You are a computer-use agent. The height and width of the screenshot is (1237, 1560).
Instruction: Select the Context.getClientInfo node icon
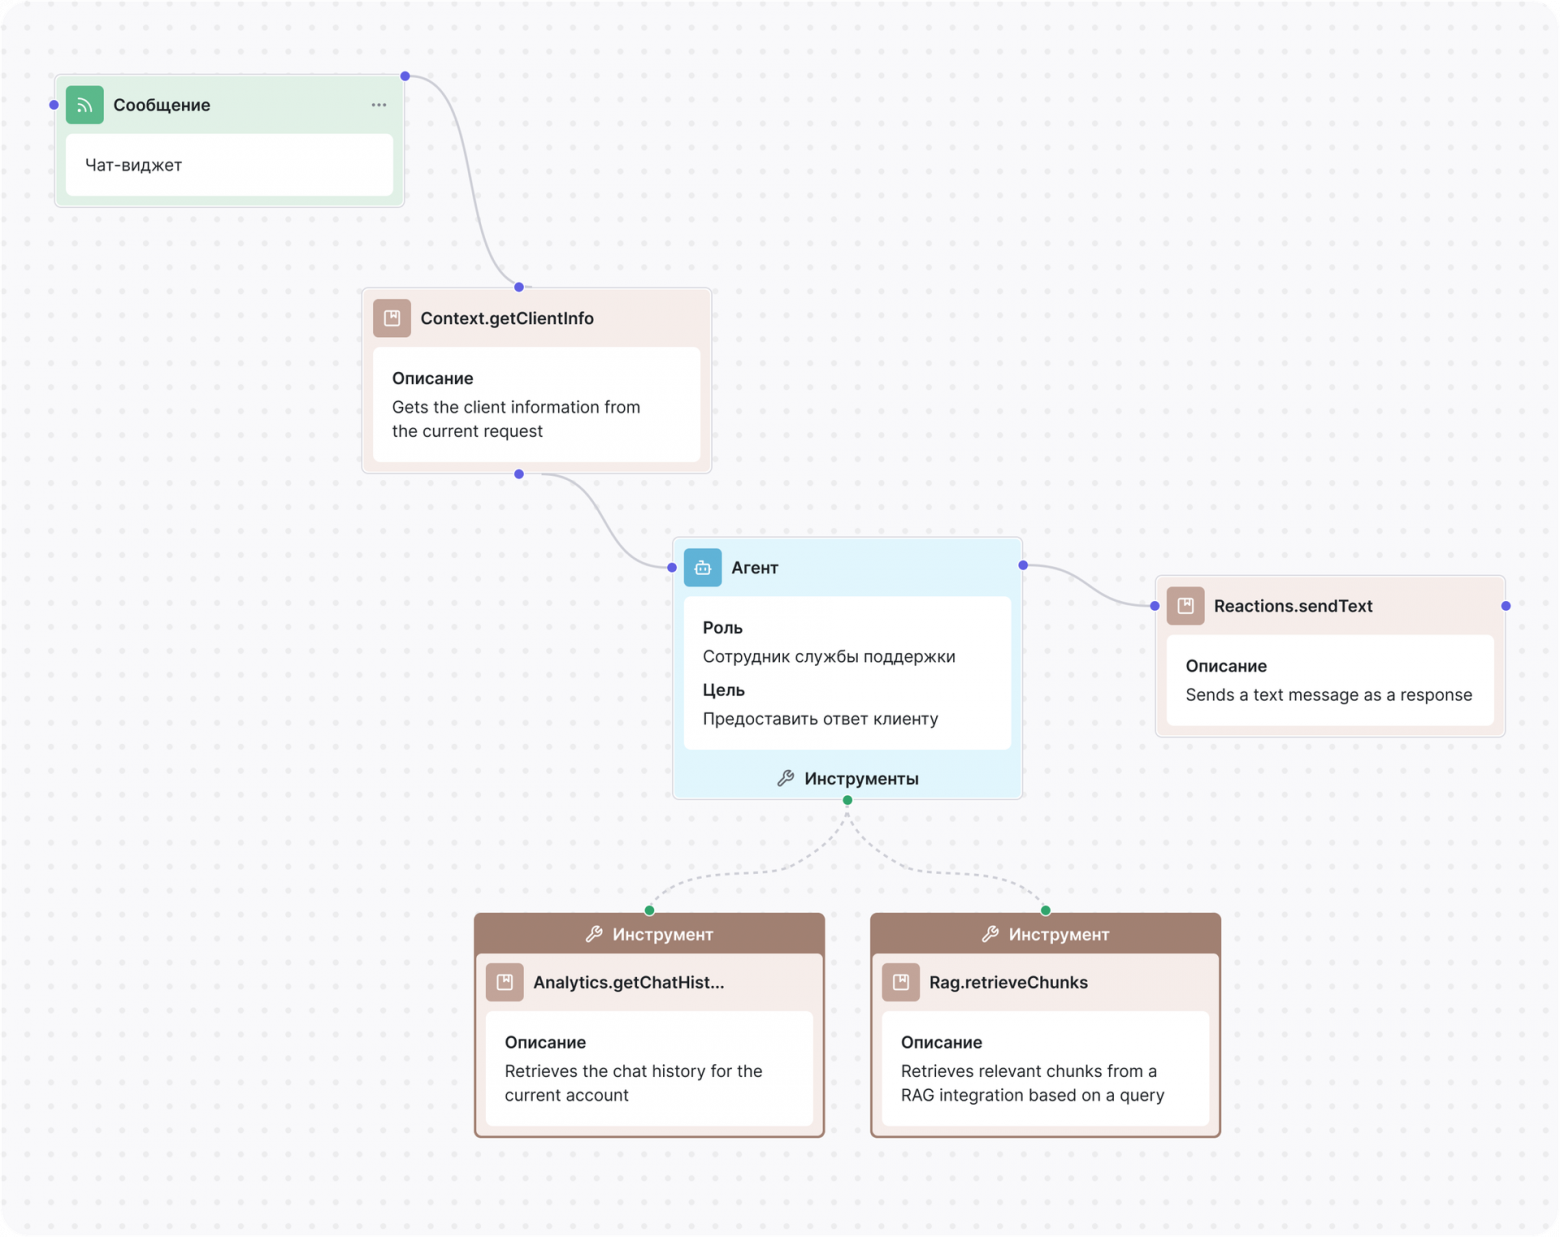392,318
